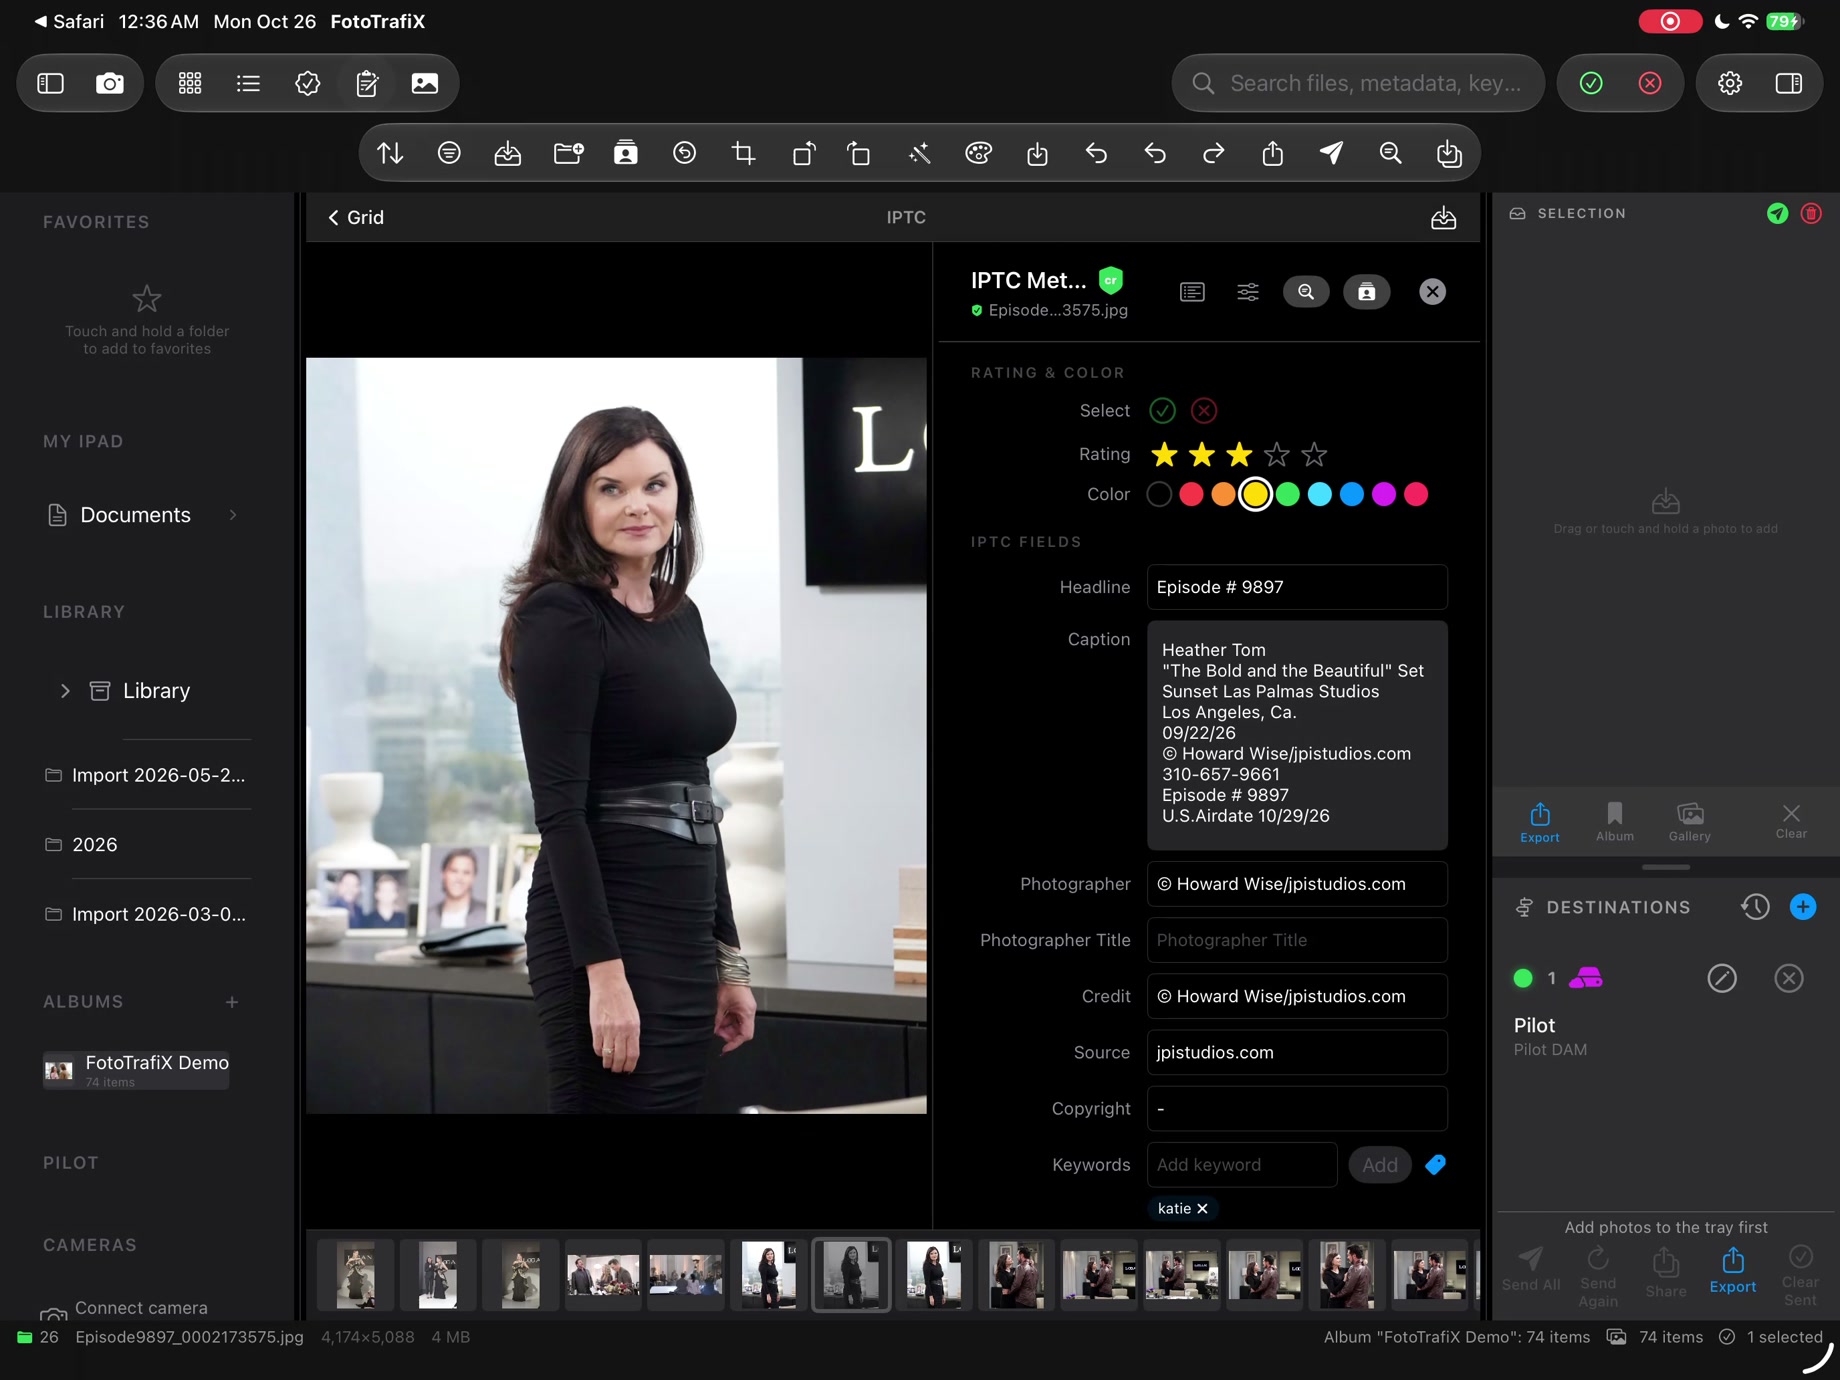Toggle the Pilot destination green status dot
The height and width of the screenshot is (1380, 1840).
tap(1523, 978)
